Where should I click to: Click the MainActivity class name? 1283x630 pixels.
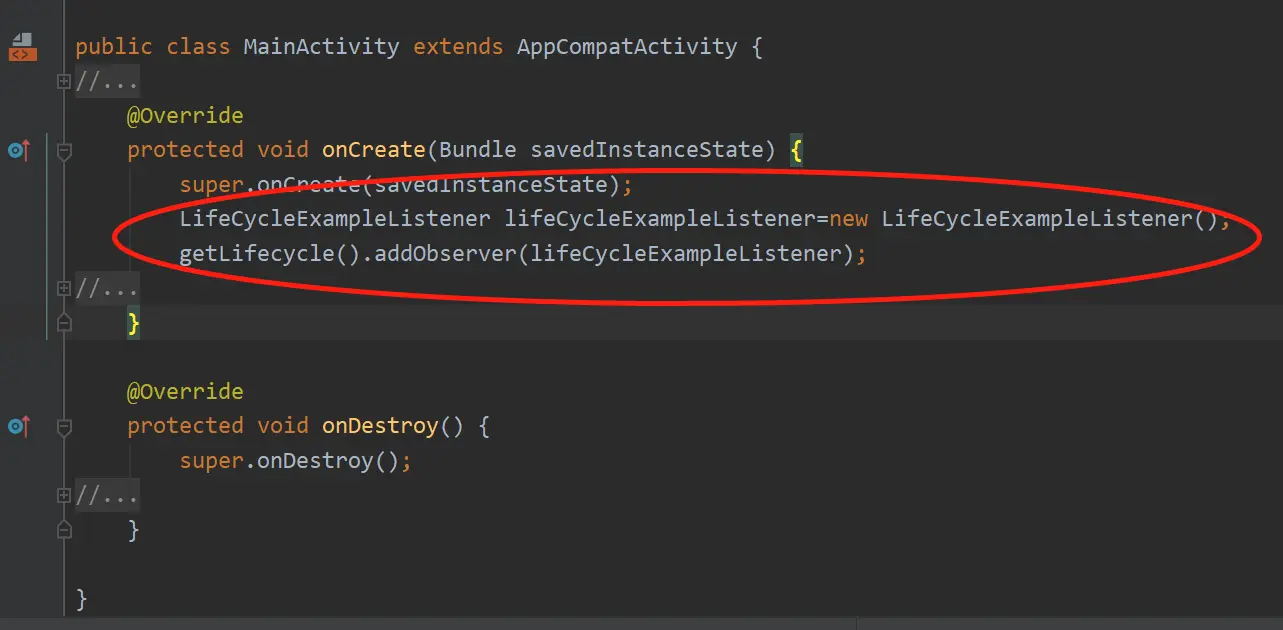pyautogui.click(x=321, y=47)
